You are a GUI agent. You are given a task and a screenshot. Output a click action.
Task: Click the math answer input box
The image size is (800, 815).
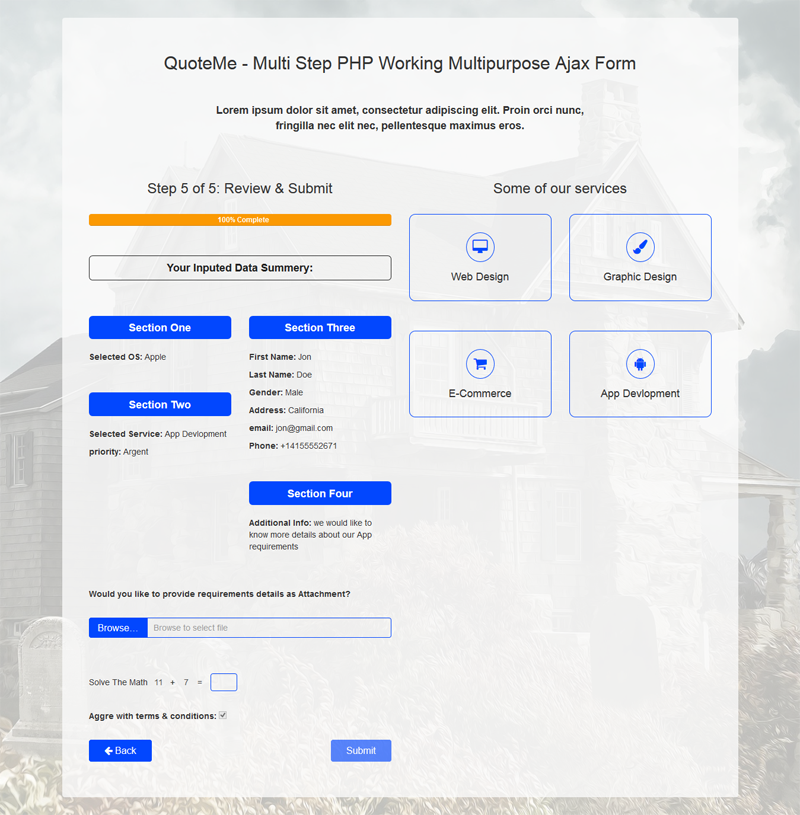[224, 682]
